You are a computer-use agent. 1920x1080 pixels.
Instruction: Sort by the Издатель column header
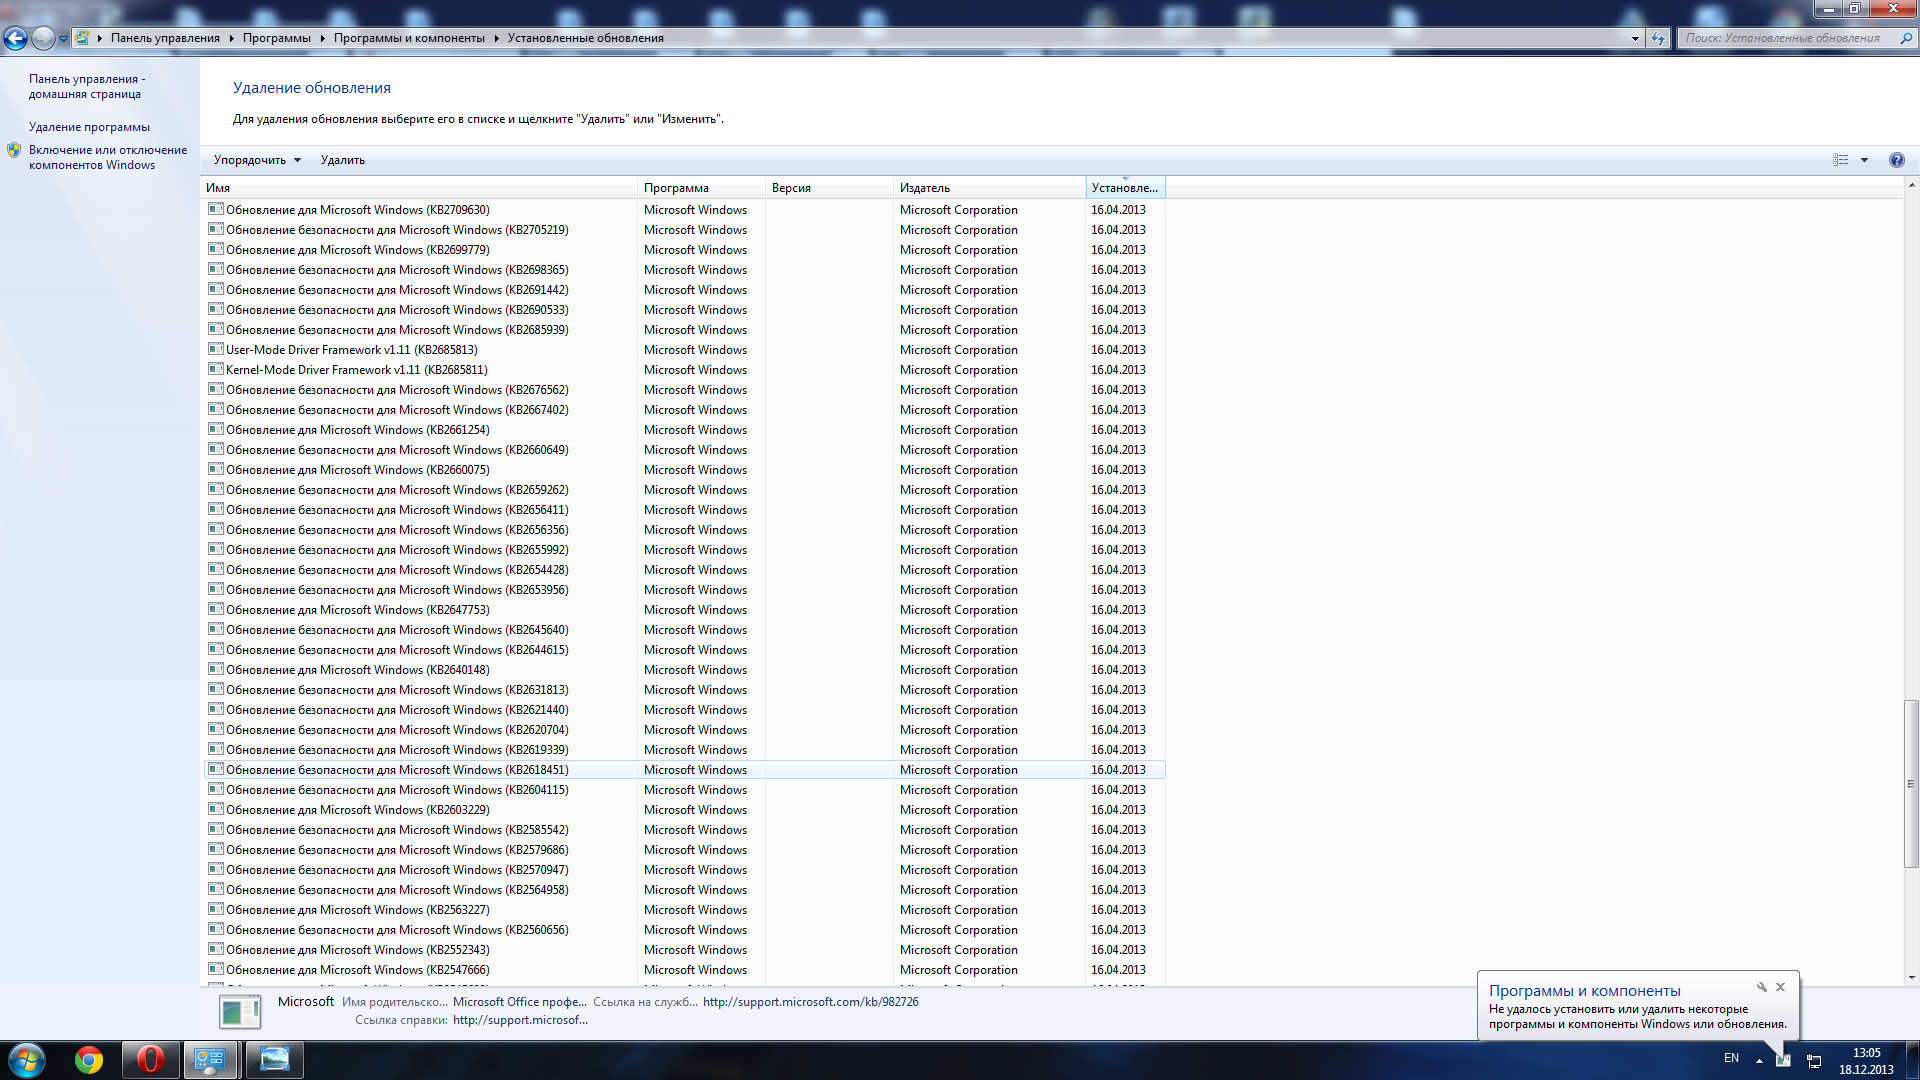click(924, 188)
